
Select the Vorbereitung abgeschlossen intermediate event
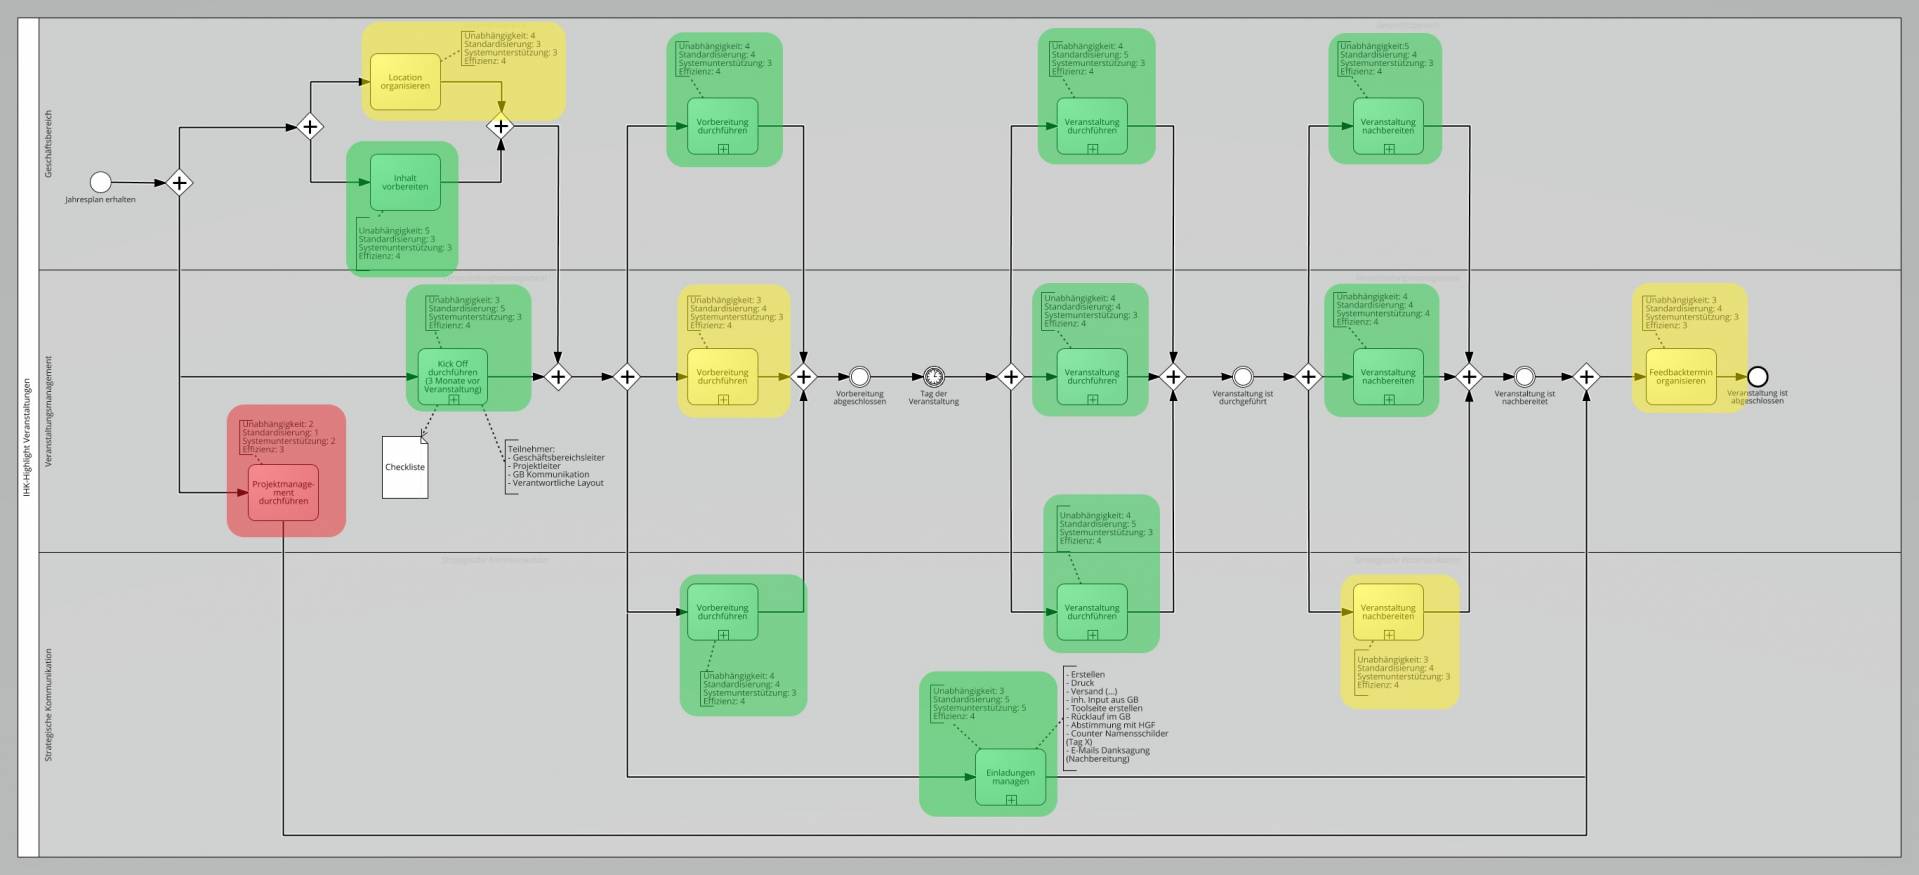pos(859,377)
